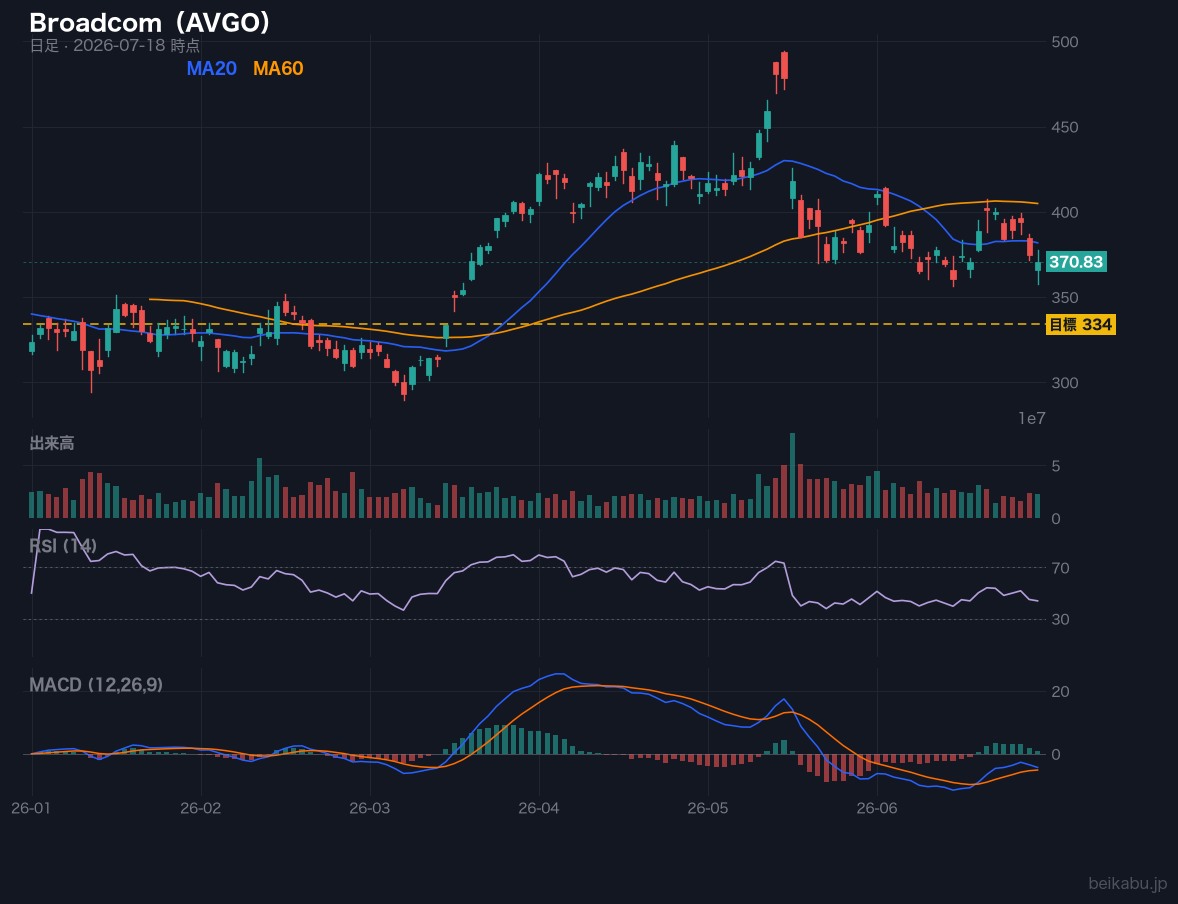Click the 目標 334 target price label
This screenshot has height=904, width=1178.
click(1080, 325)
